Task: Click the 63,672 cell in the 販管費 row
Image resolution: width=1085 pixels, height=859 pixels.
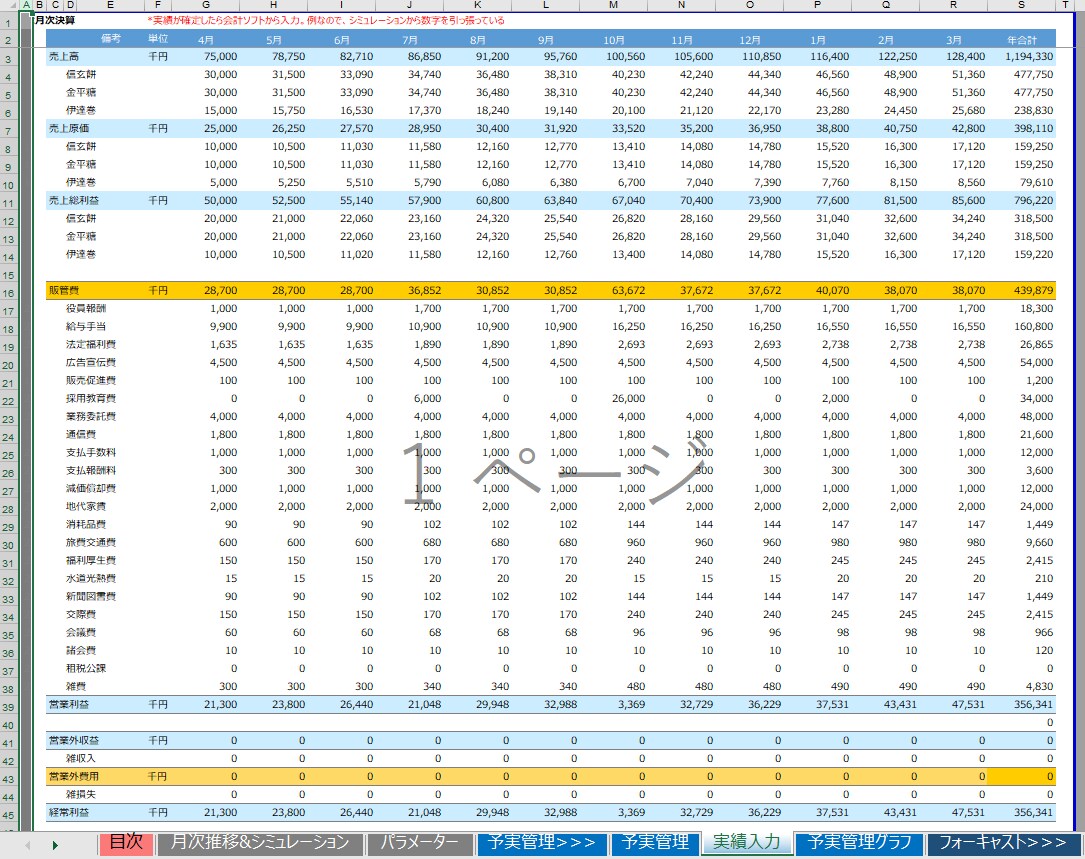Action: click(x=613, y=291)
